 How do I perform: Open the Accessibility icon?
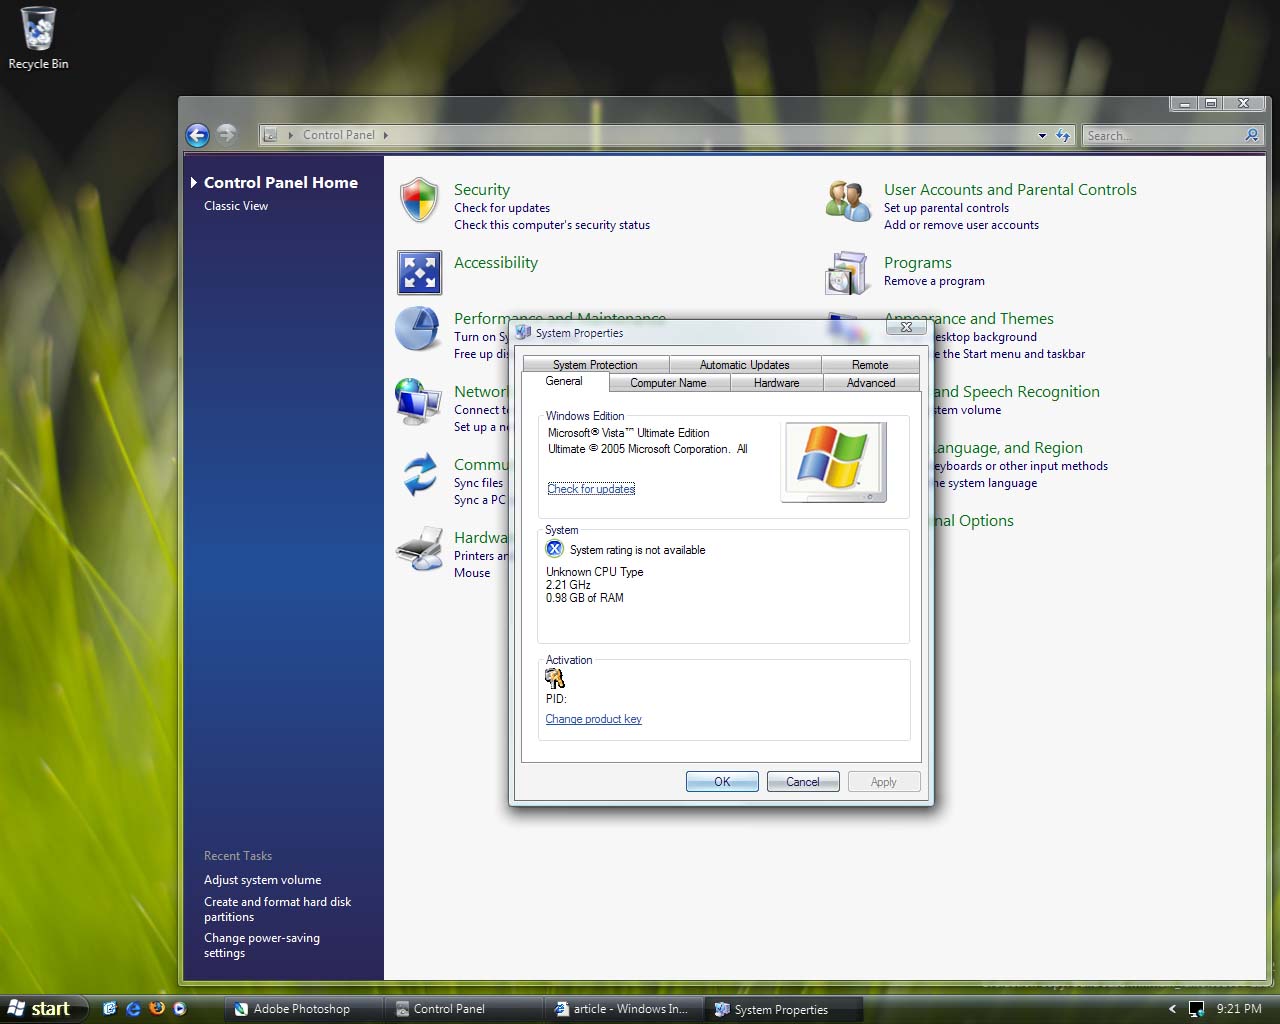[x=419, y=273]
